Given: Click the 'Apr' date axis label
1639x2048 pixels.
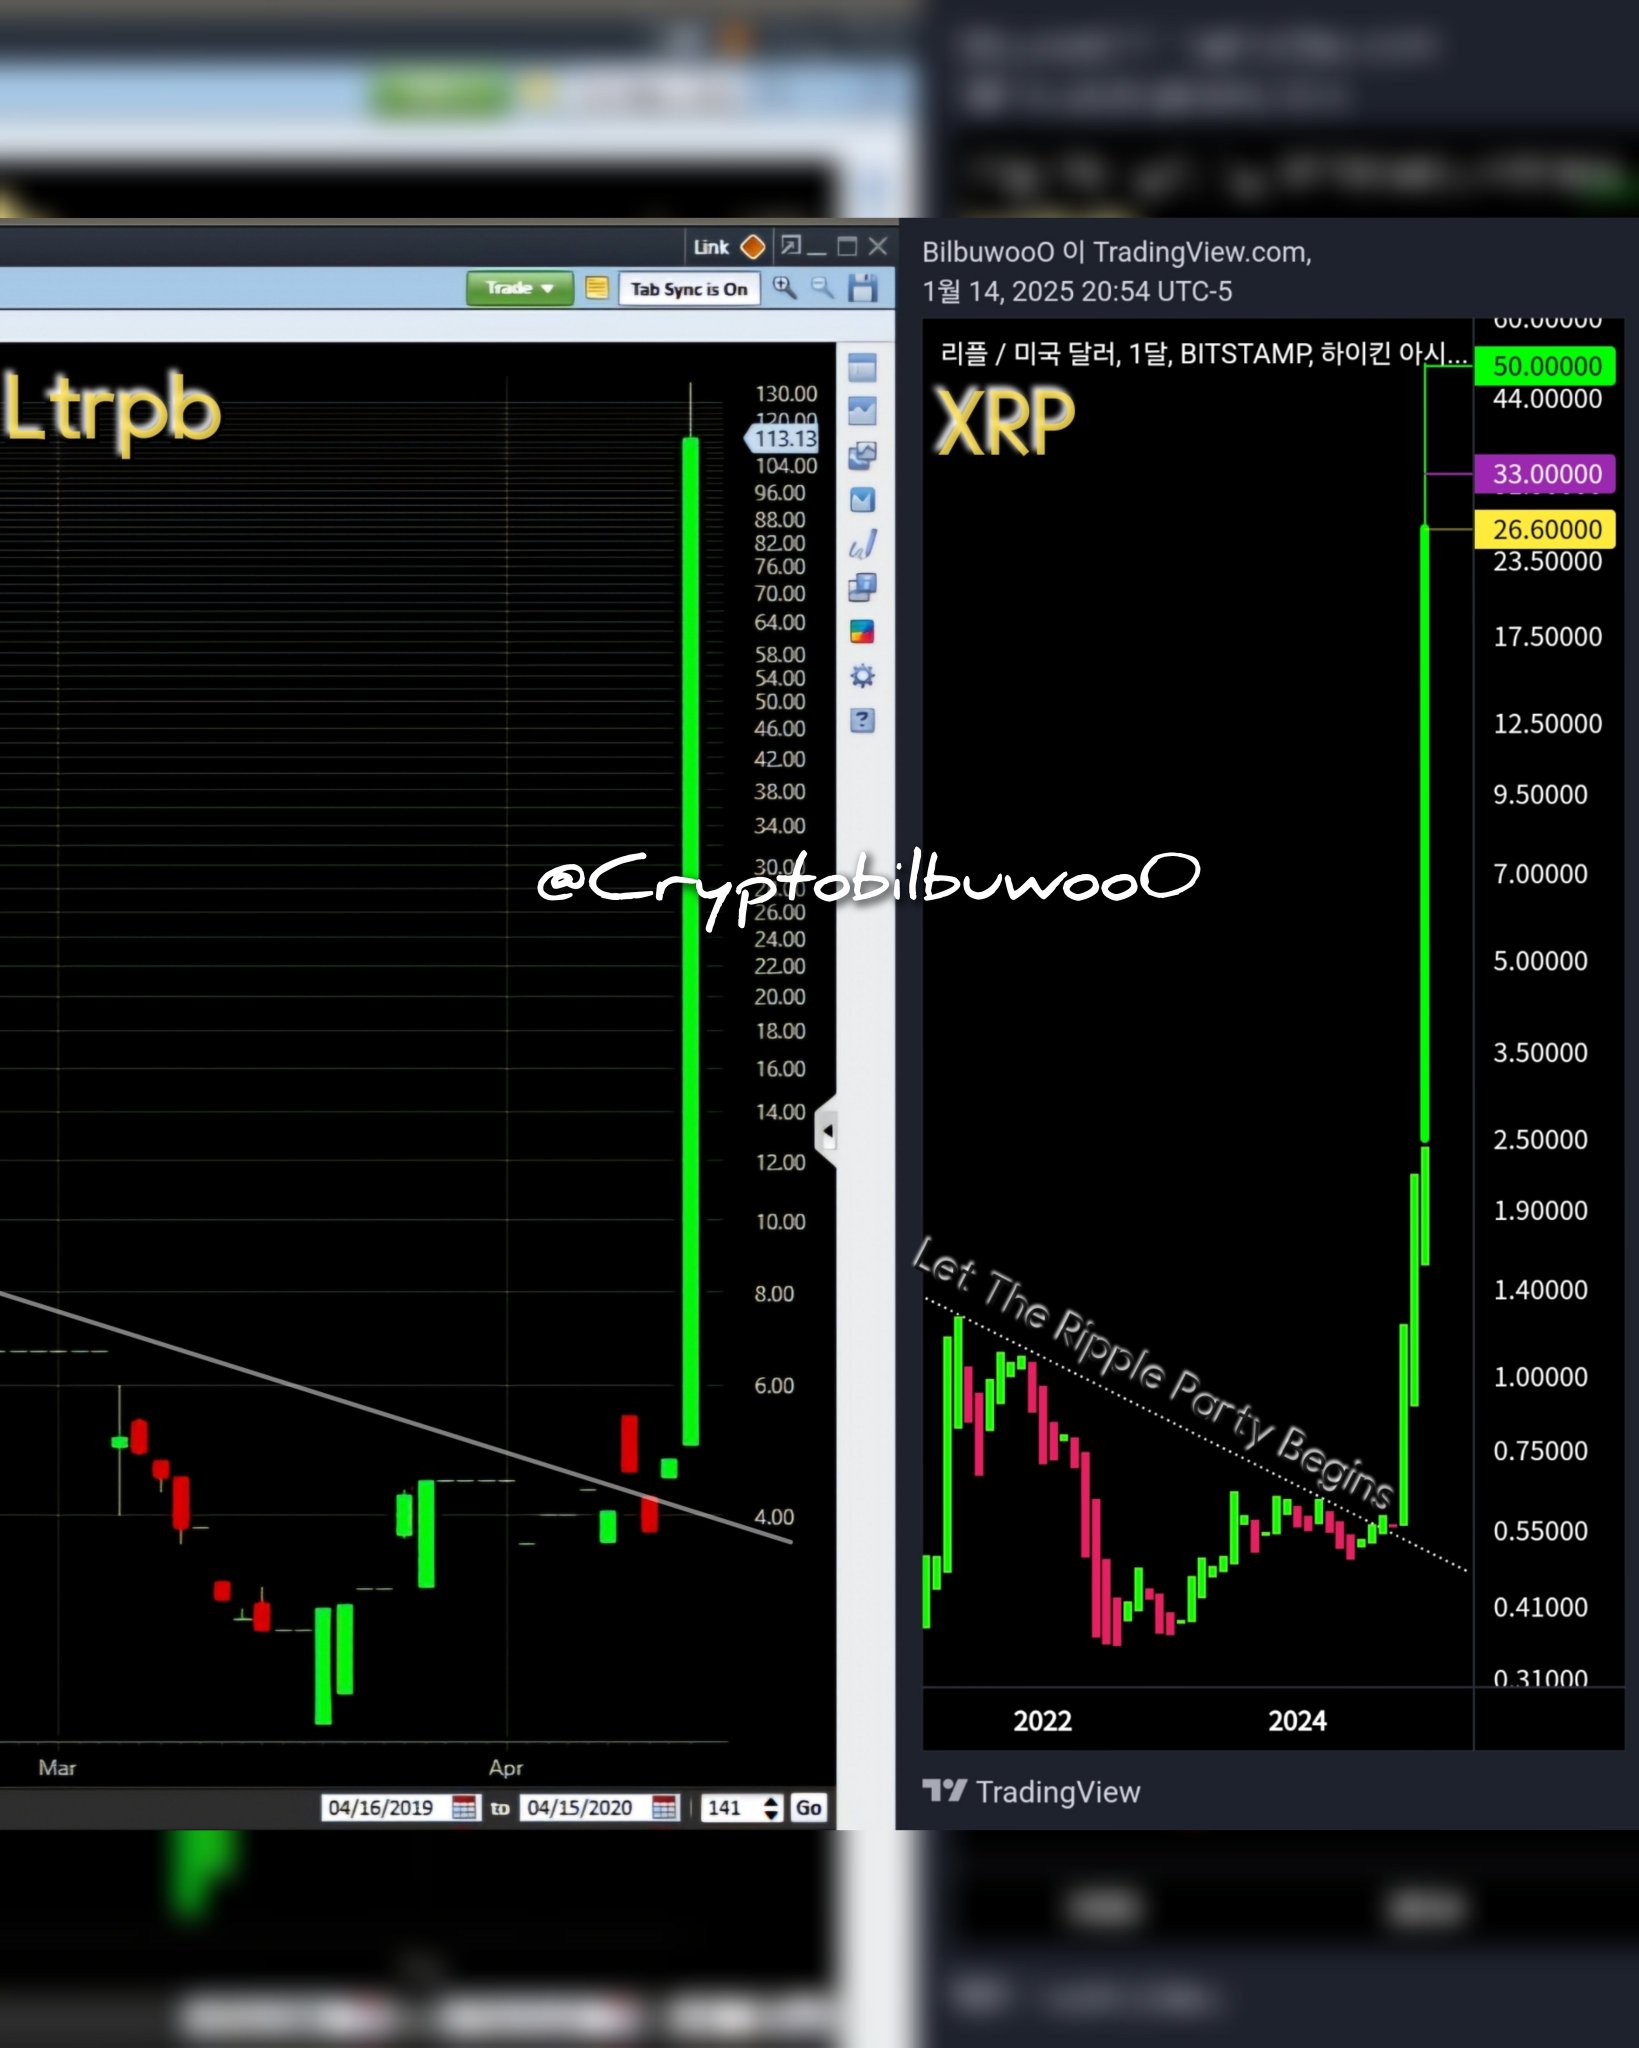Looking at the screenshot, I should click(506, 1767).
